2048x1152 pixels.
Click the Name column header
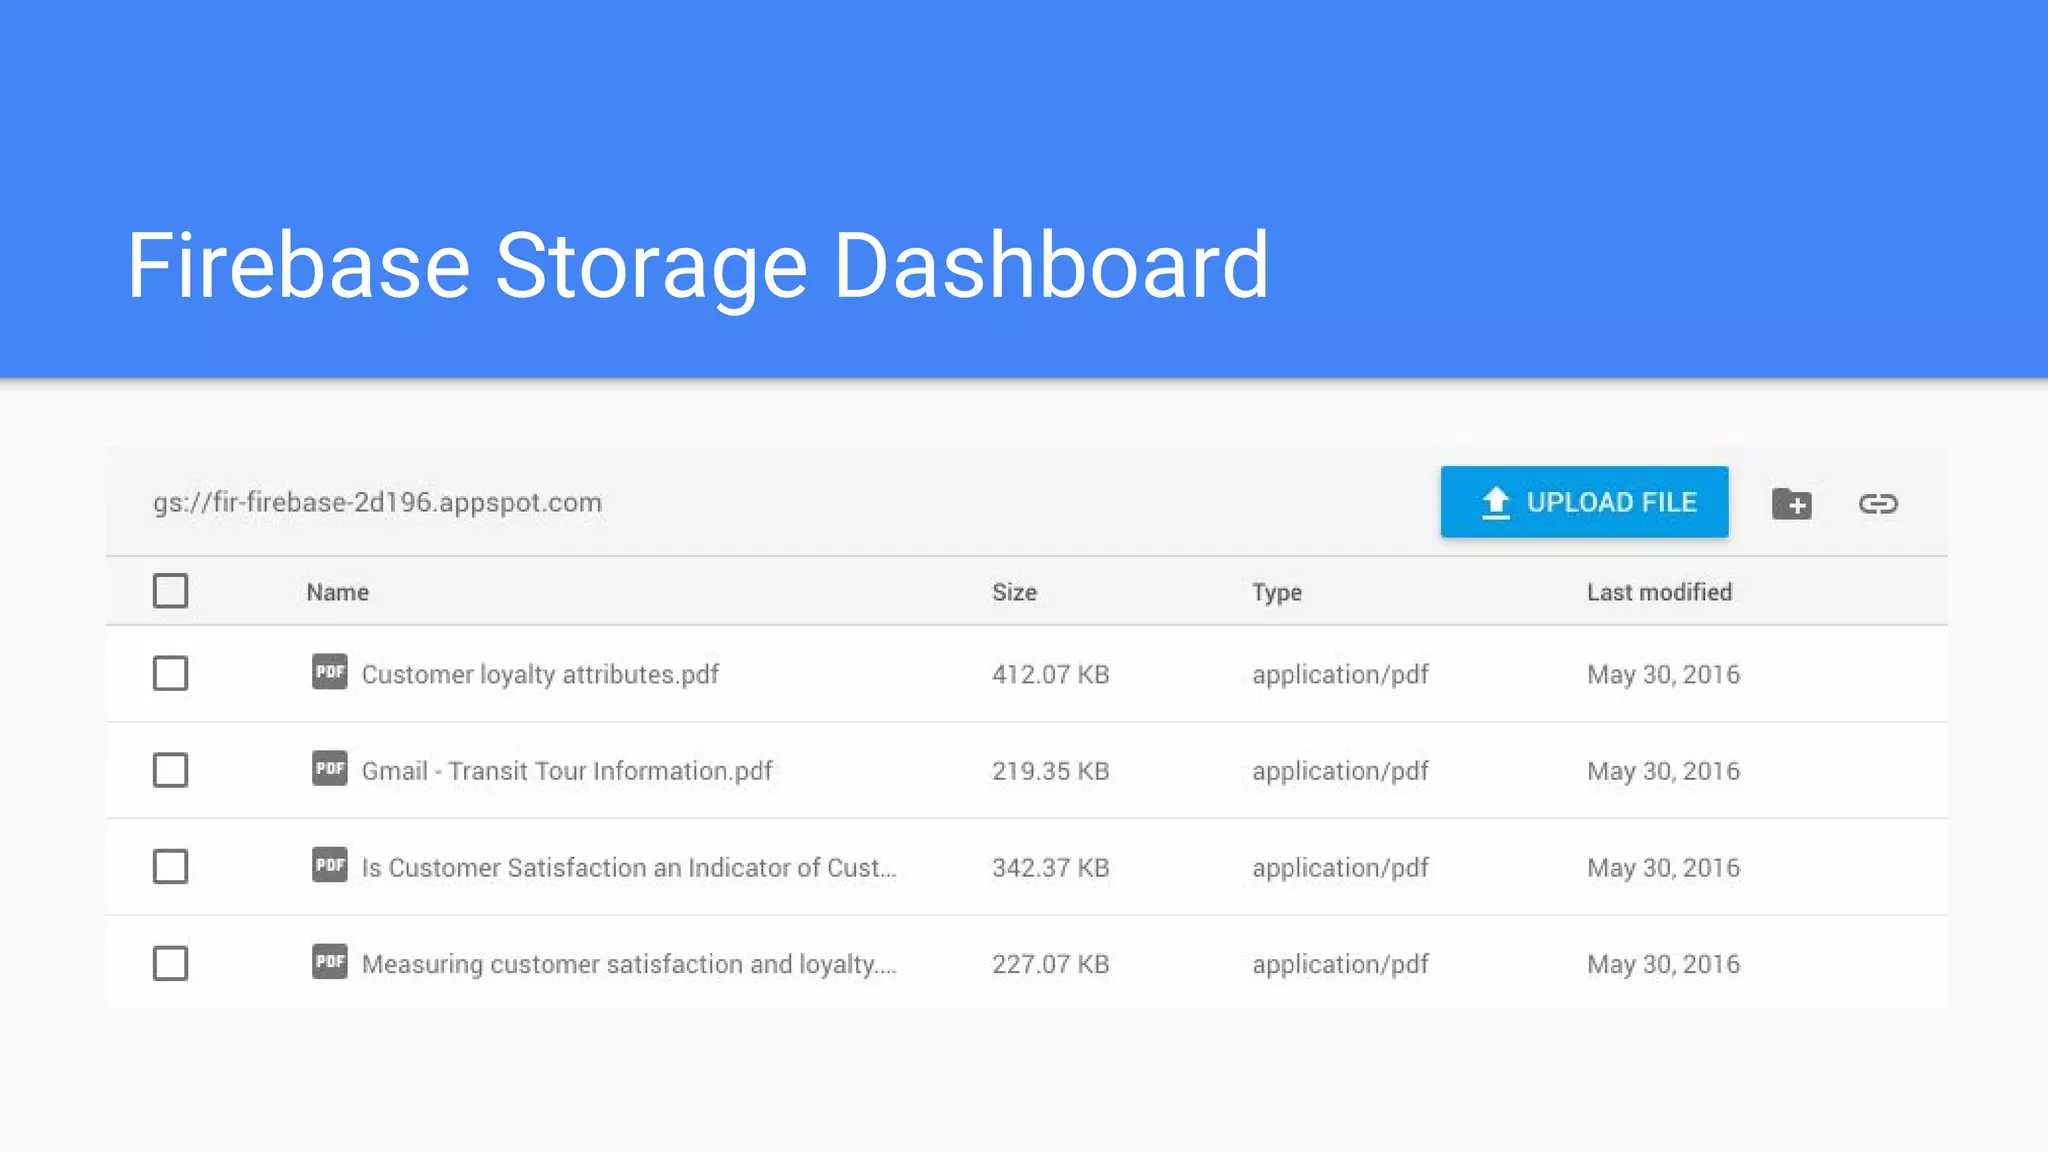point(337,592)
